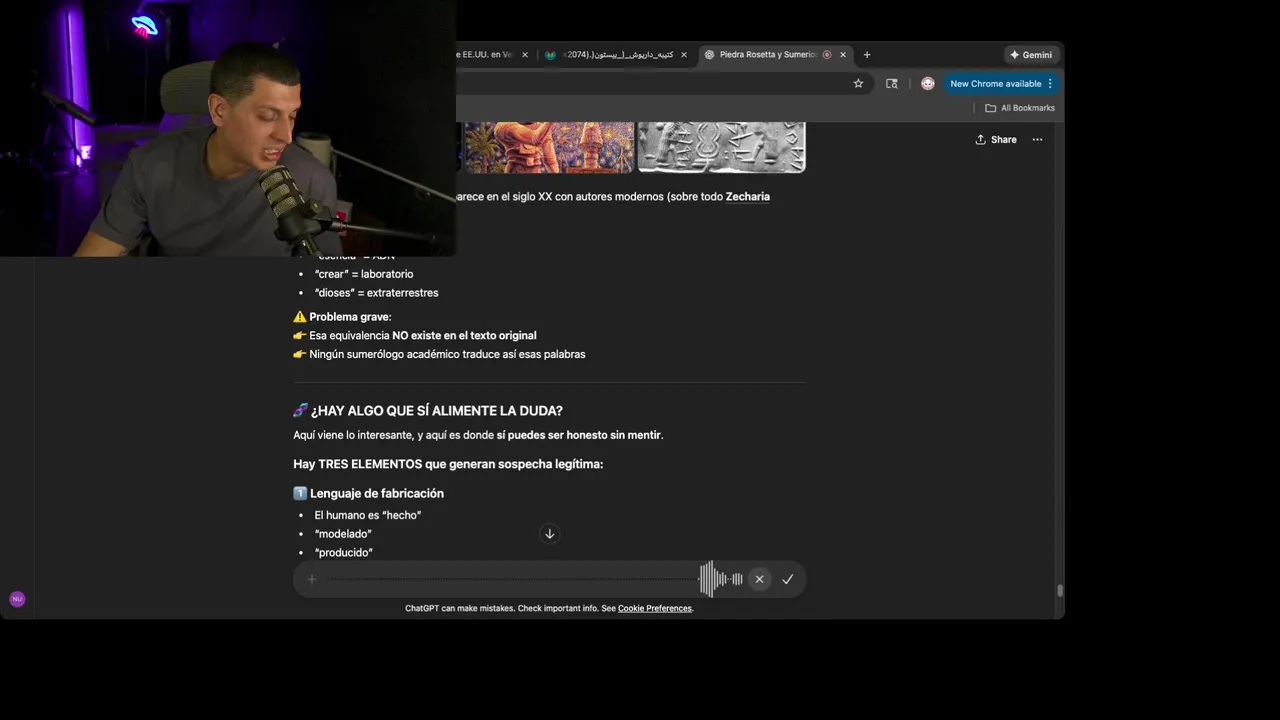
Task: Click the heading Lenguaje de fabricación
Action: pyautogui.click(x=376, y=493)
